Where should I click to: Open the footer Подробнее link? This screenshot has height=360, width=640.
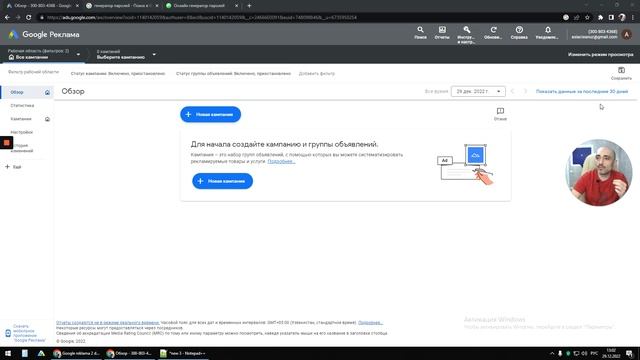click(370, 322)
